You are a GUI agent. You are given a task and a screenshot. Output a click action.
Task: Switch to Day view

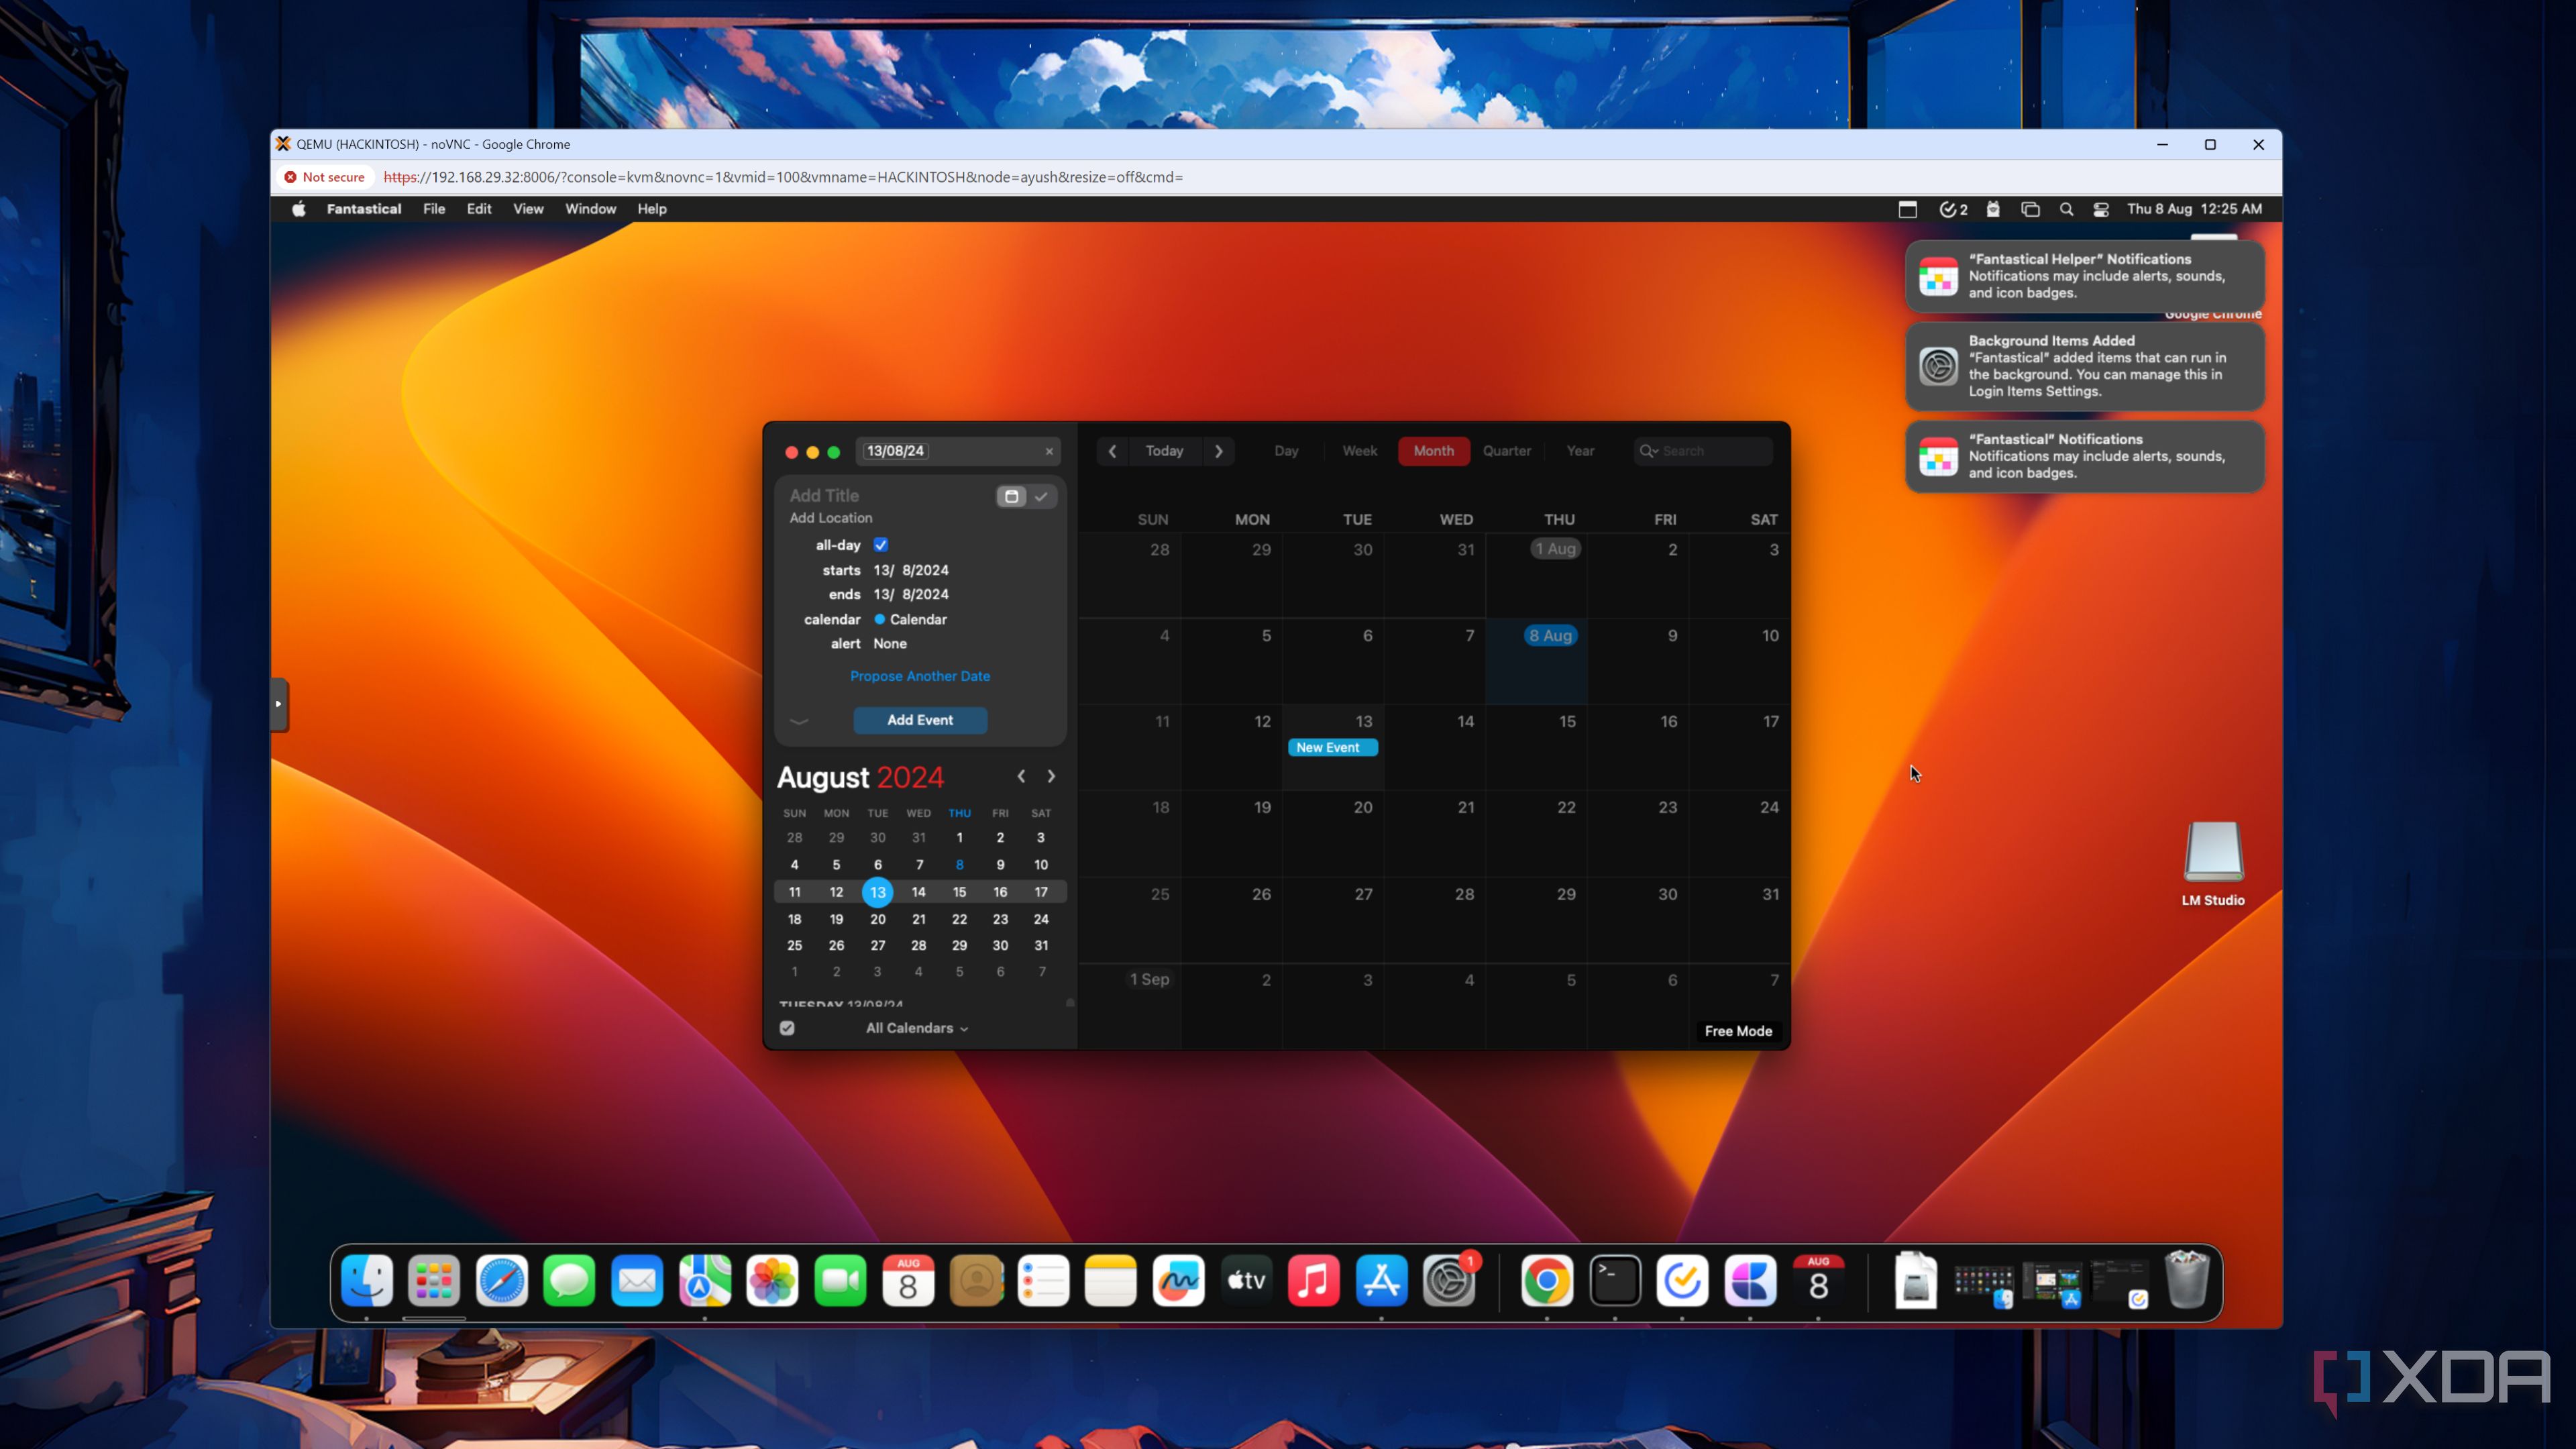click(x=1286, y=451)
